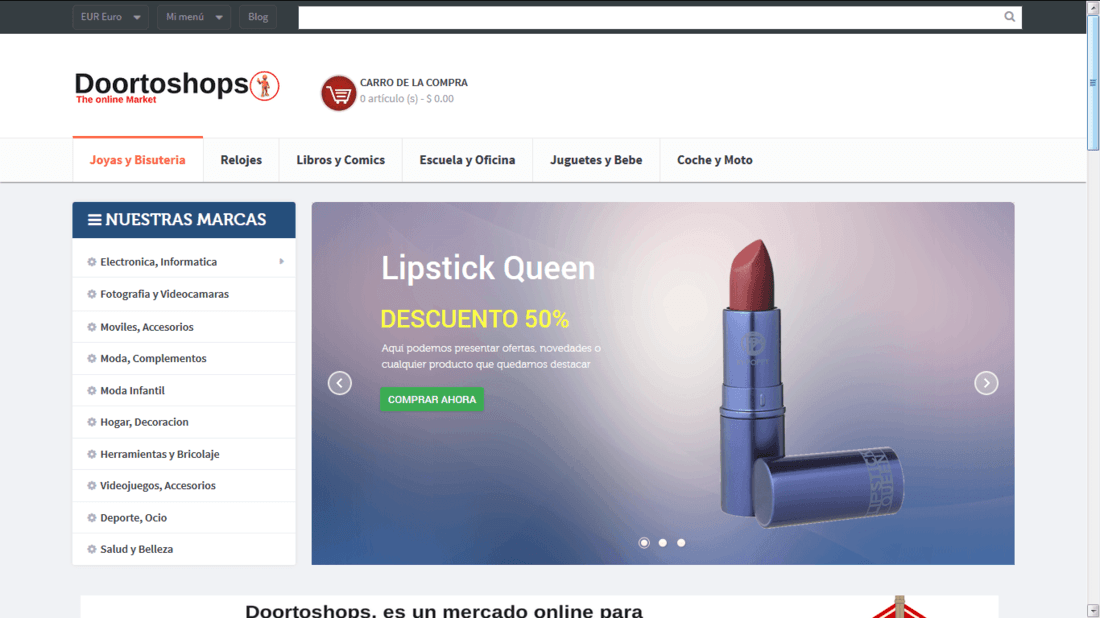Open the Joyas y Bisuteria tab
Viewport: 1100px width, 618px height.
click(138, 160)
